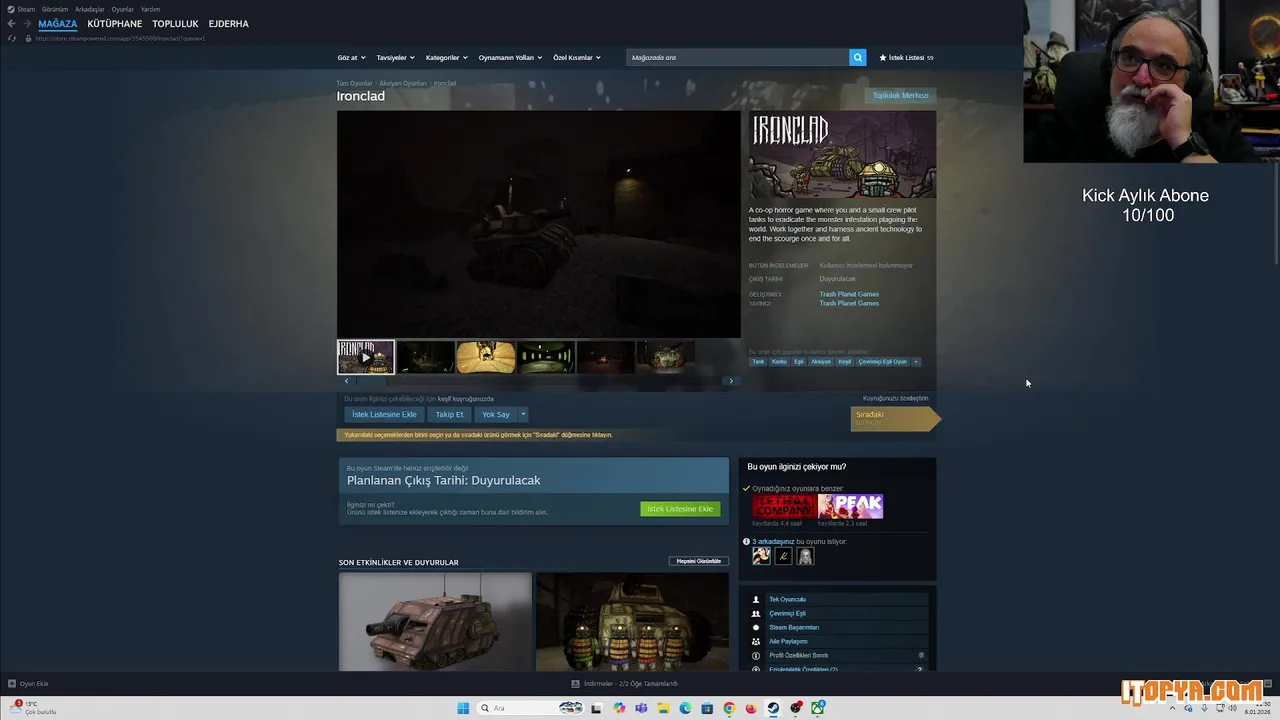The image size is (1280, 720).
Task: Click the screenshot strip horizontal scrollbar
Action: (538, 381)
